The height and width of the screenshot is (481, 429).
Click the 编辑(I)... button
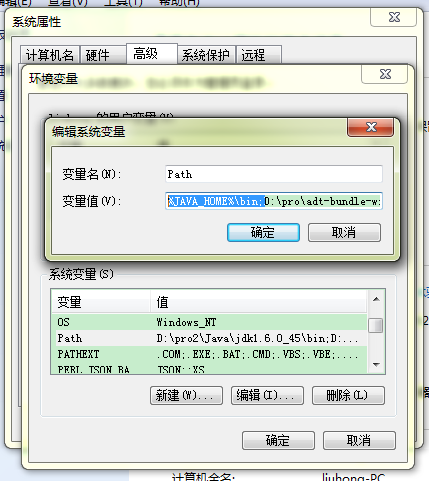tap(267, 396)
